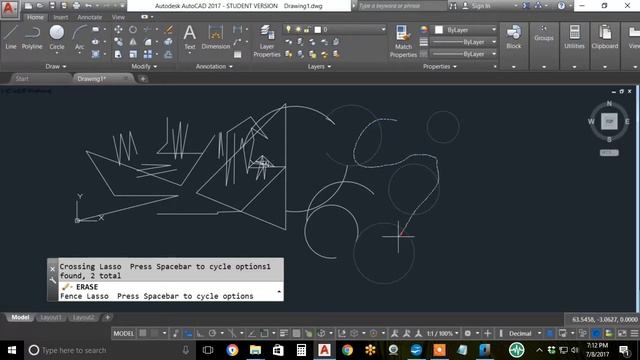Open the AutoCAD application menu button

pyautogui.click(x=9, y=9)
